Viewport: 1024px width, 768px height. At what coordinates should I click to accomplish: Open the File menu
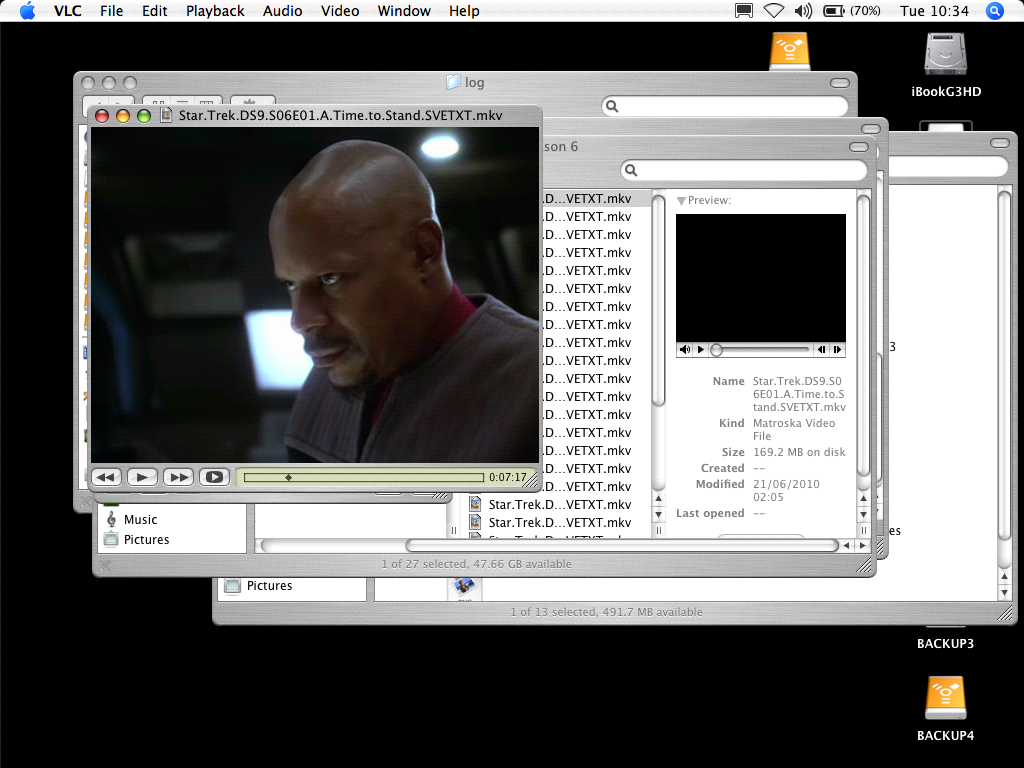tap(112, 11)
